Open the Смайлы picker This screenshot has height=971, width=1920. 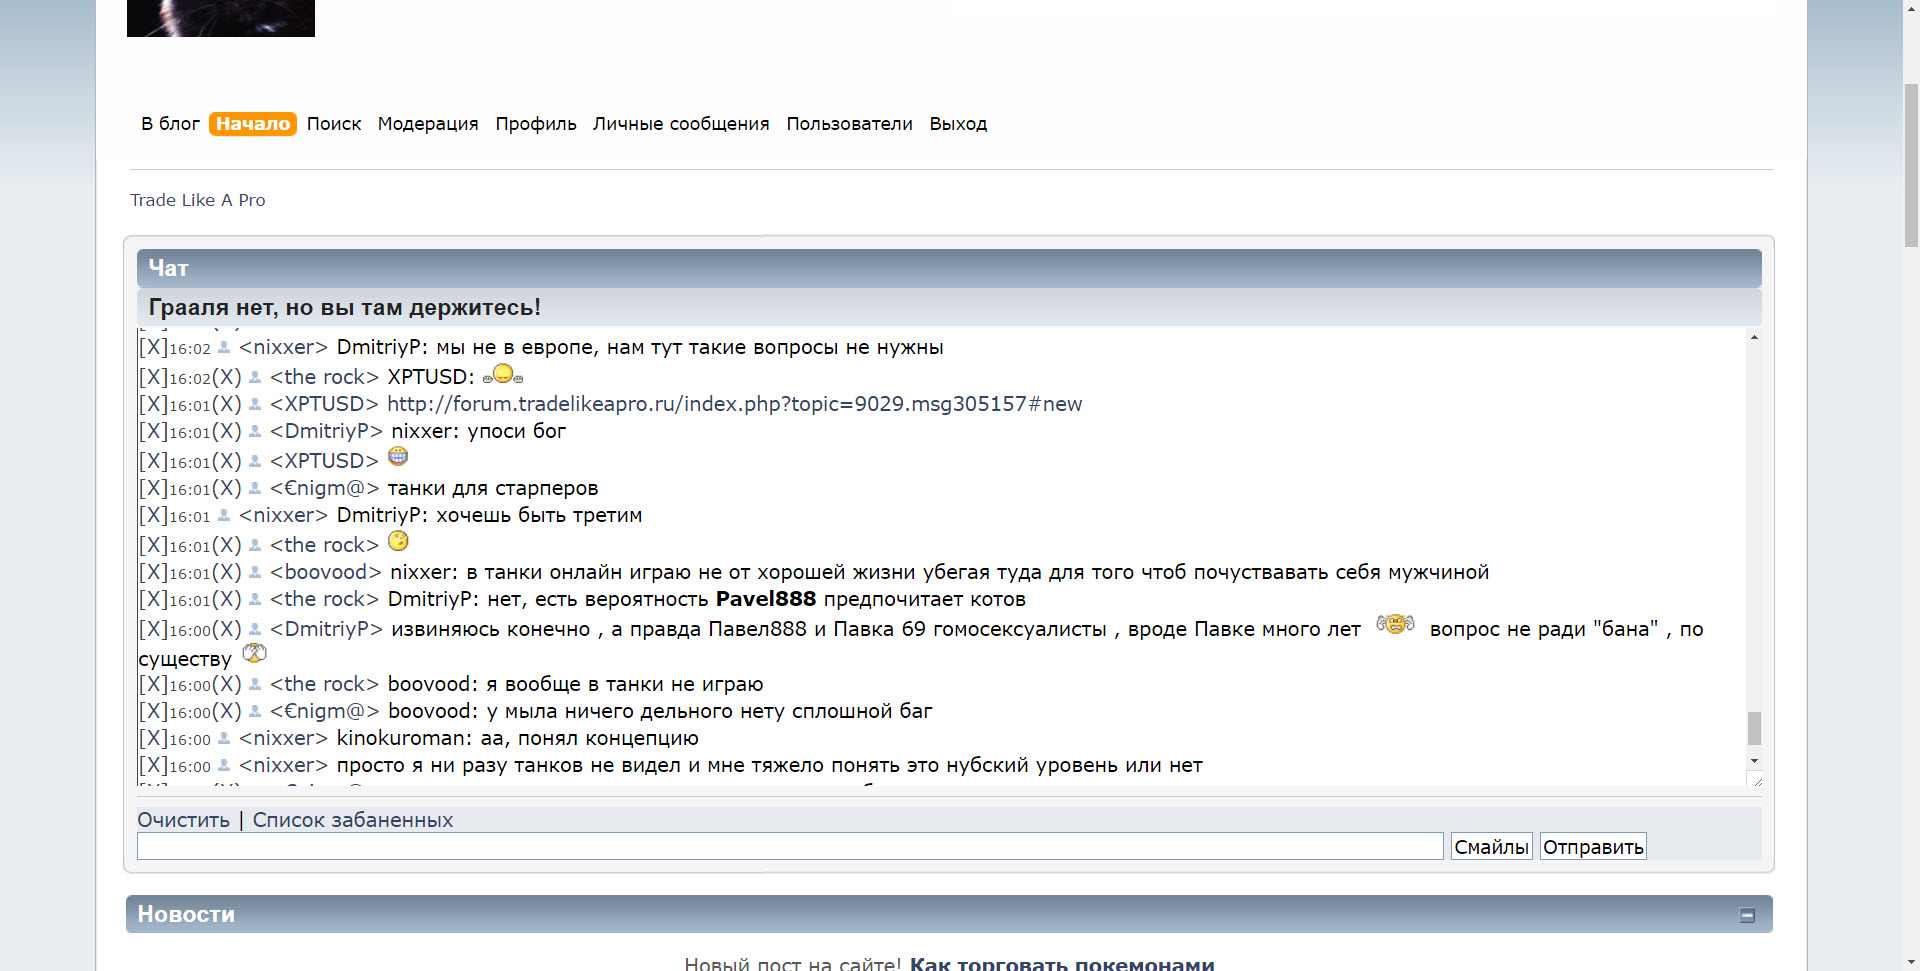coord(1492,847)
